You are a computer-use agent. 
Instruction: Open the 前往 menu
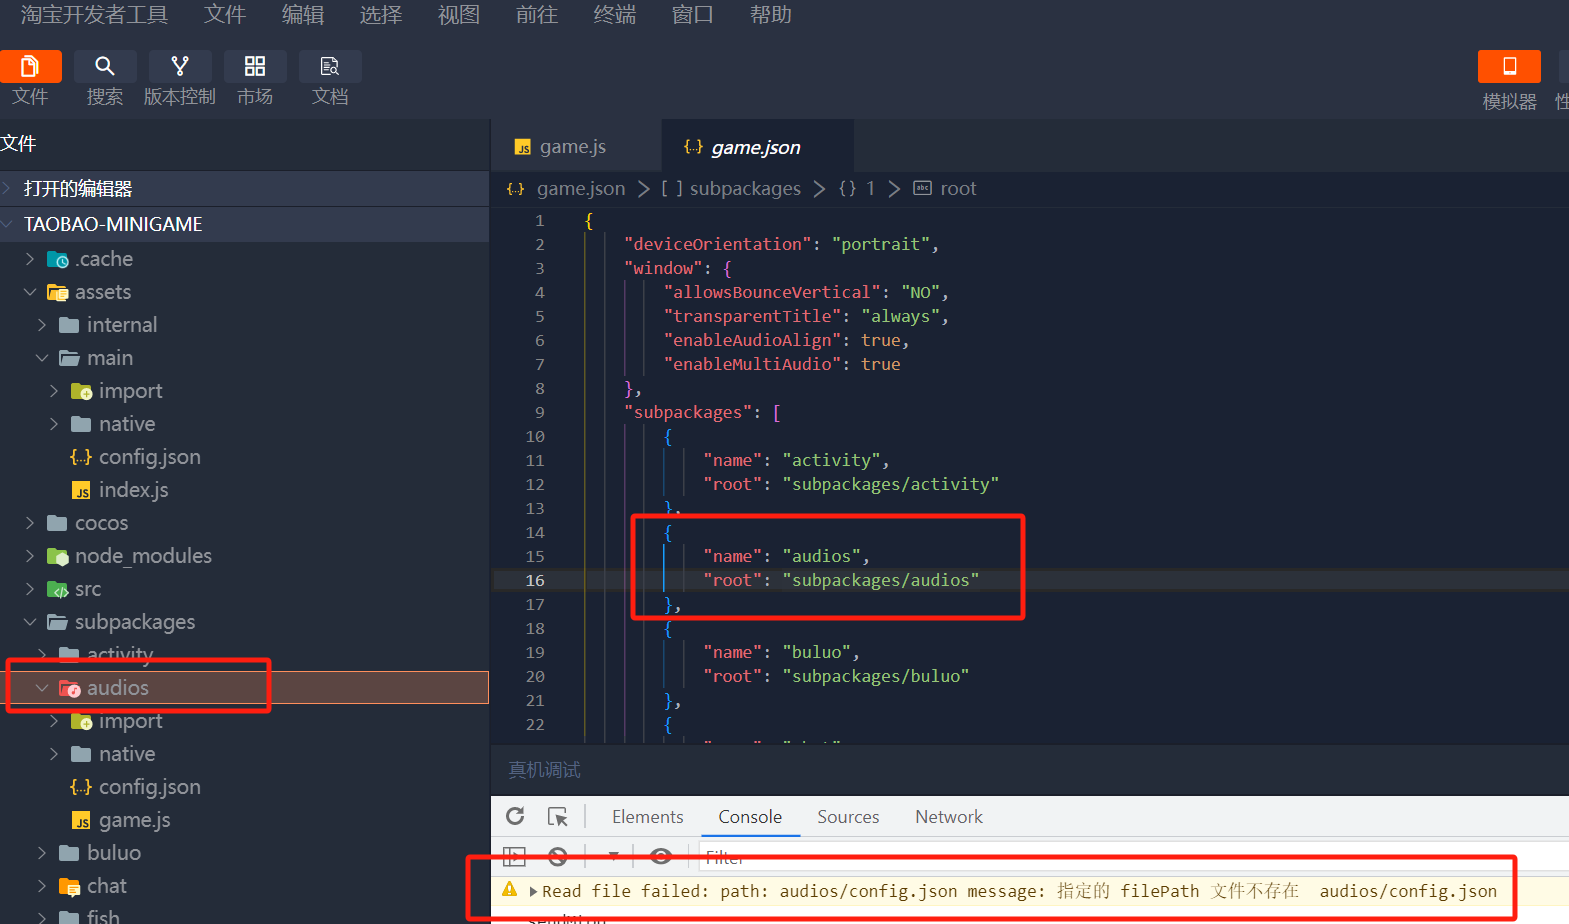pos(537,15)
